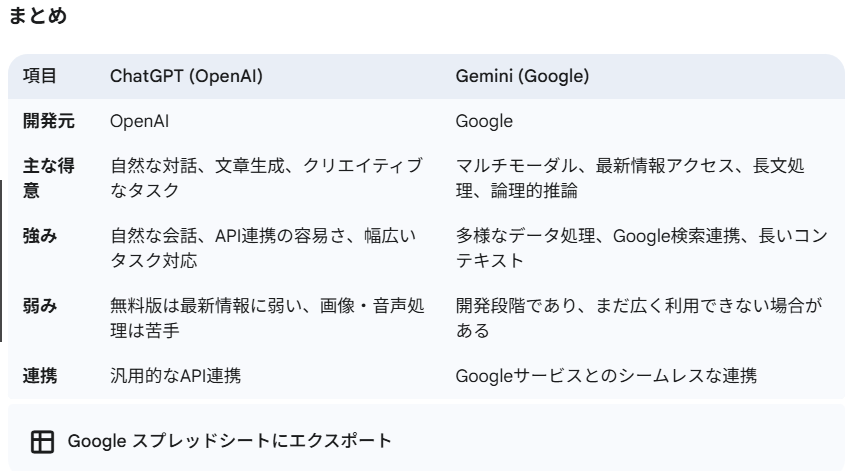The image size is (848, 471).
Task: Click the 開発元 row label
Action: pos(49,121)
